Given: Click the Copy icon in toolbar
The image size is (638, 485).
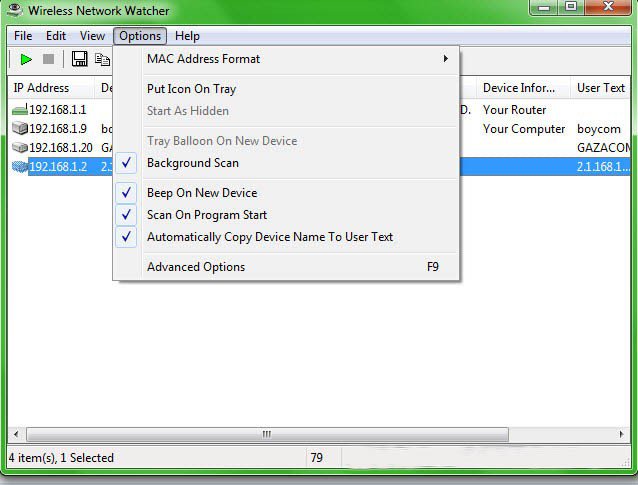Looking at the screenshot, I should pyautogui.click(x=102, y=60).
